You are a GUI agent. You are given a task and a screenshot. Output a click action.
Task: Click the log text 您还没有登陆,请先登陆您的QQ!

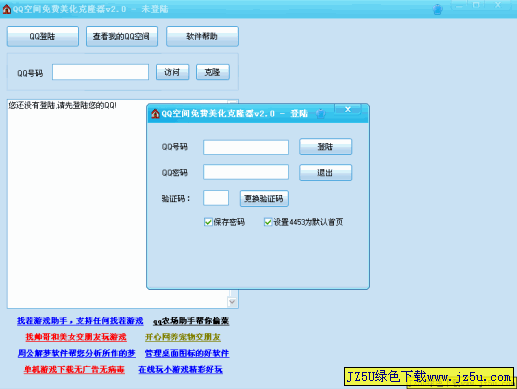[62, 105]
